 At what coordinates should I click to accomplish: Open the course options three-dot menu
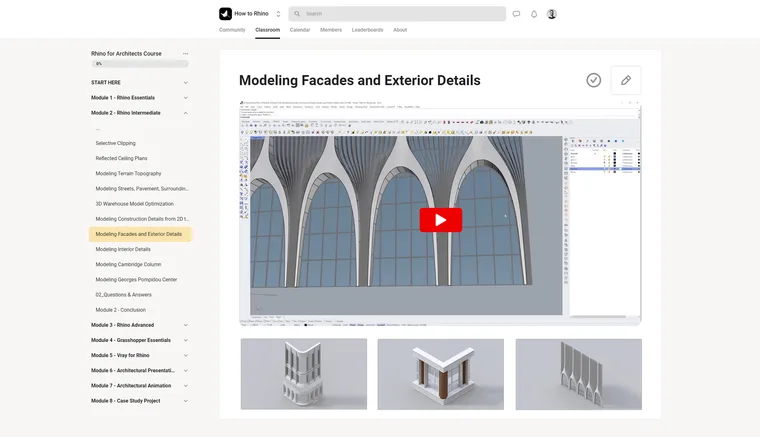click(185, 54)
